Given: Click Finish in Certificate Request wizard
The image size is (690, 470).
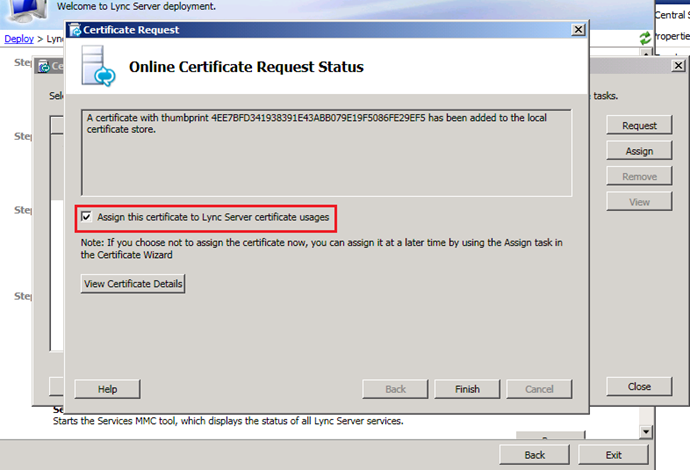Looking at the screenshot, I should 467,389.
